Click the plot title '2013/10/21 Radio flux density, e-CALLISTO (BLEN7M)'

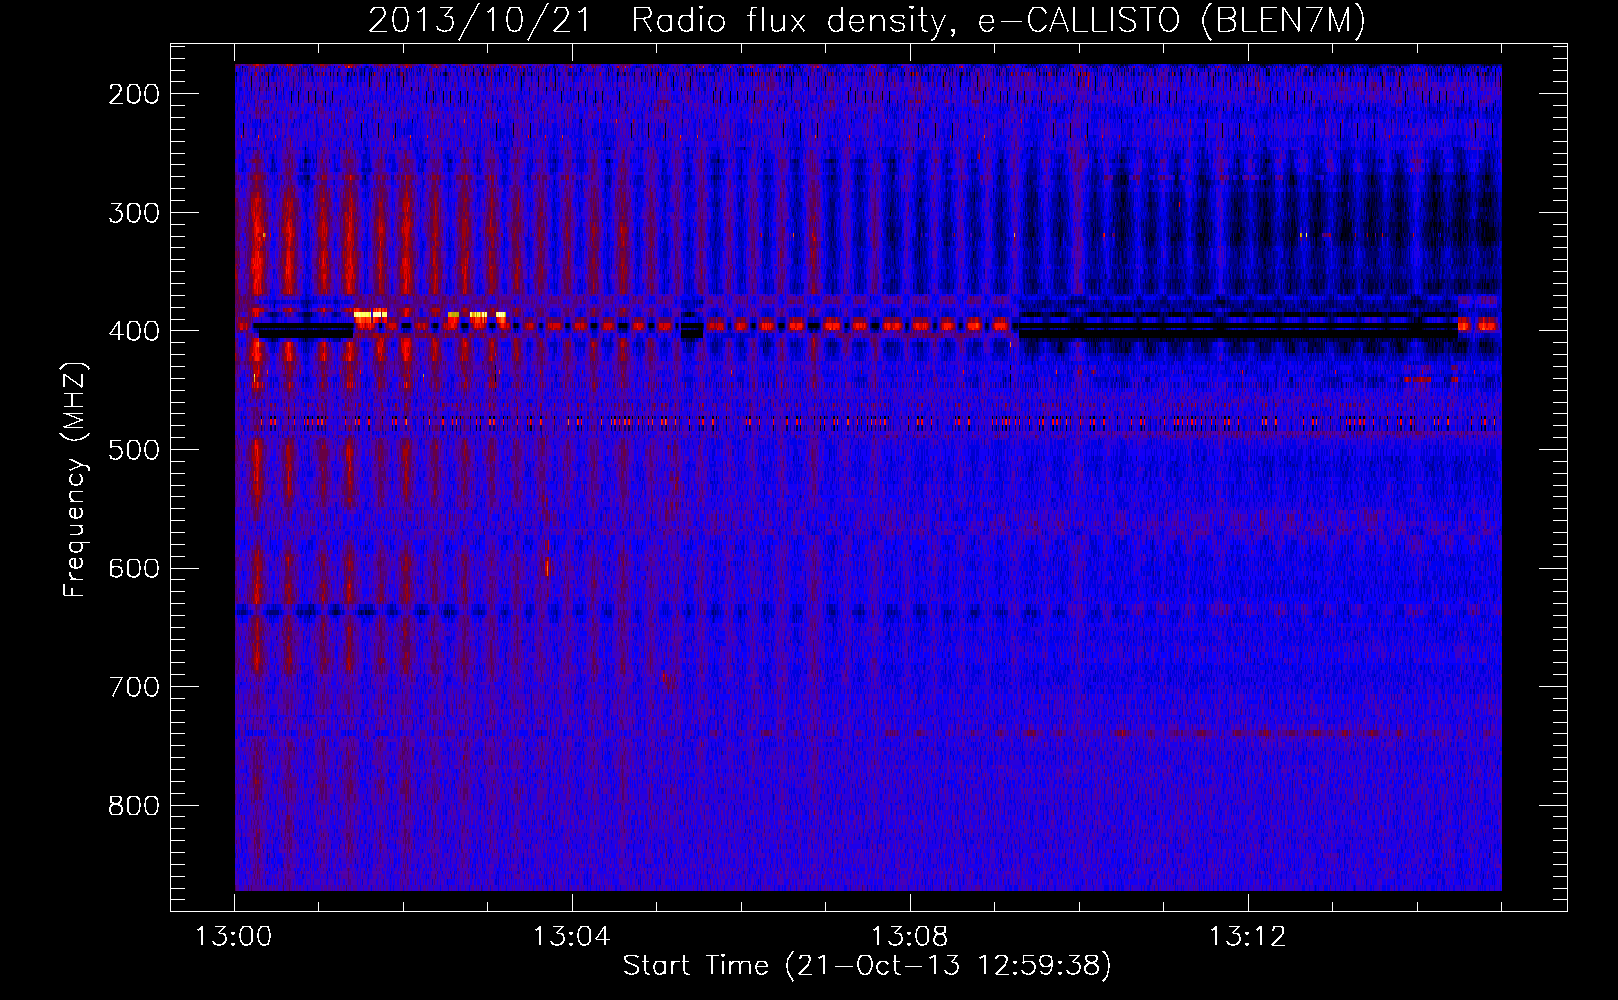point(866,21)
